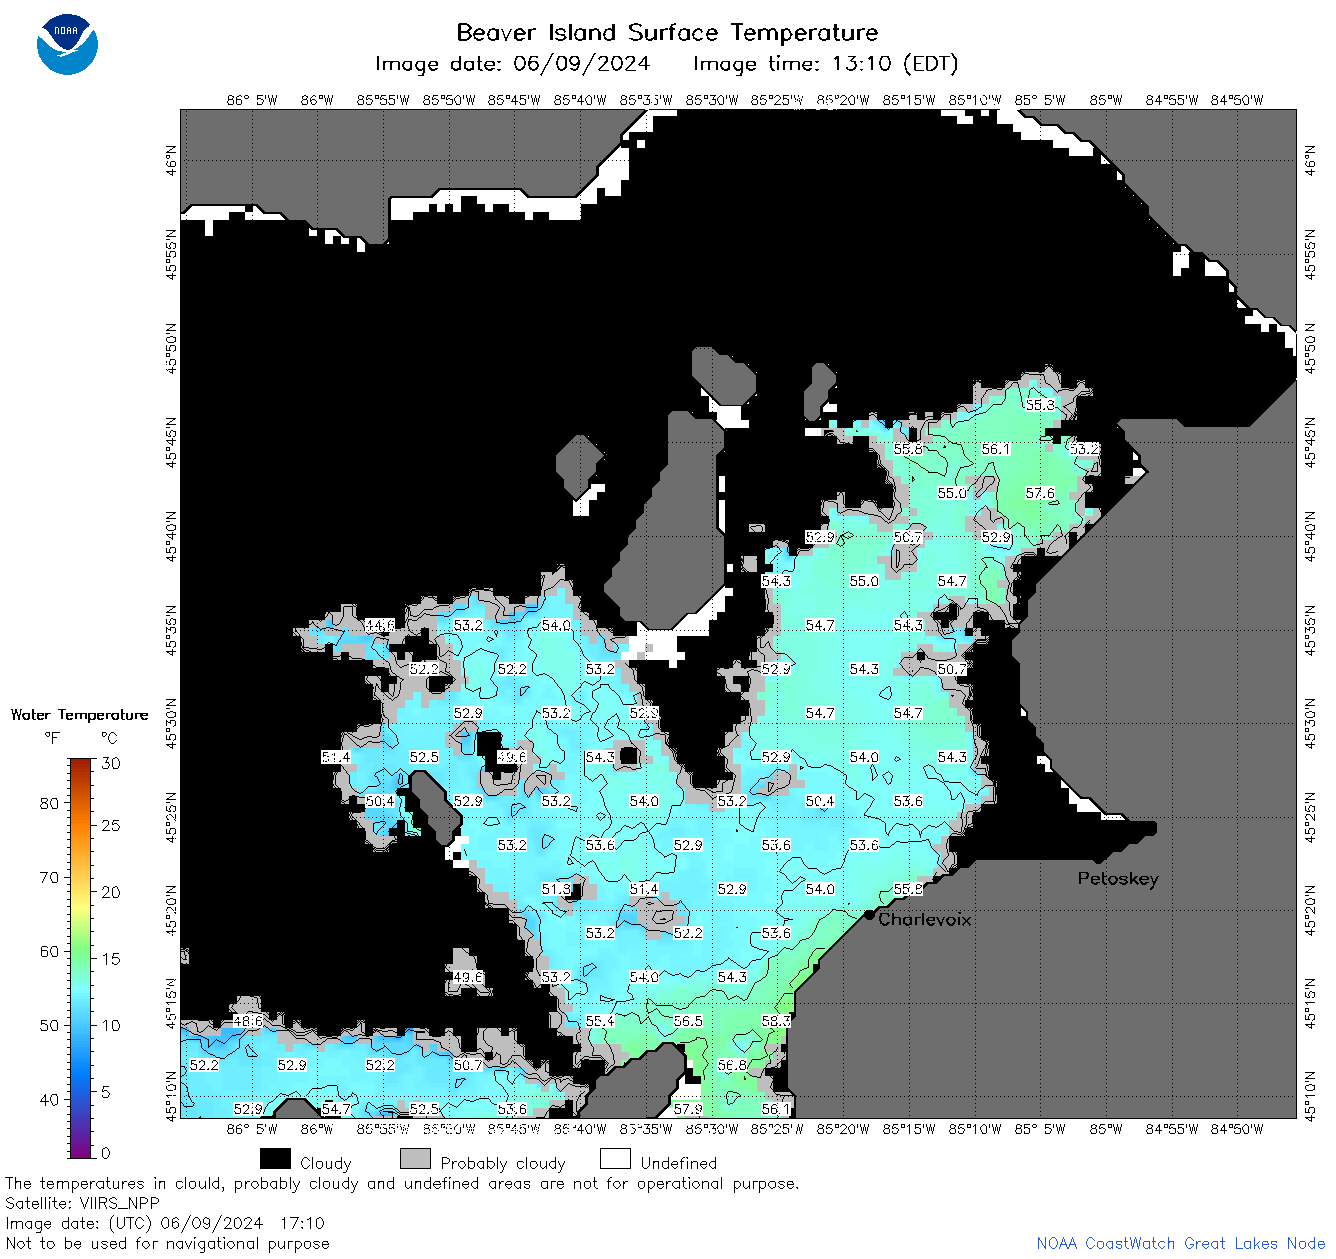Screen dimensions: 1336x1259
Task: Click the white Undefined legend swatch
Action: tap(615, 1159)
